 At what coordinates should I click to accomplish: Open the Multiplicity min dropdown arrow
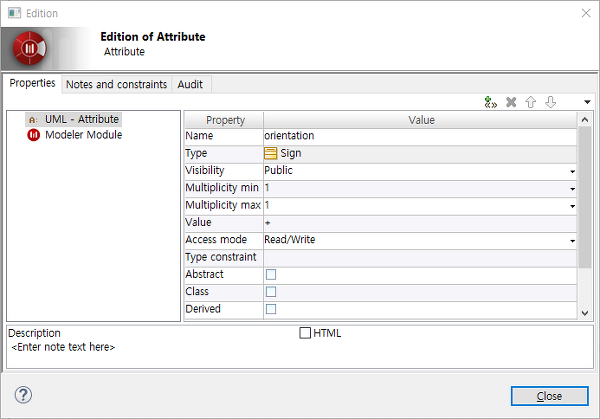pos(572,189)
